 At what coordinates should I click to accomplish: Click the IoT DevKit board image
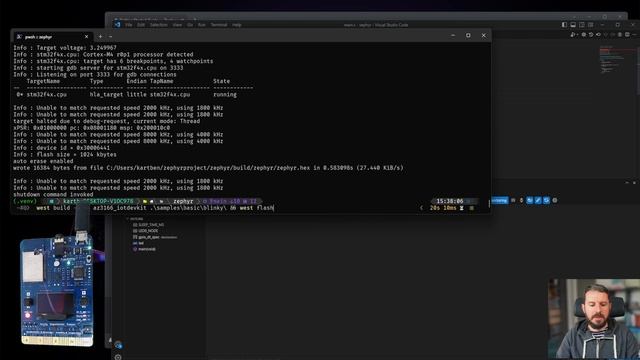(x=57, y=291)
